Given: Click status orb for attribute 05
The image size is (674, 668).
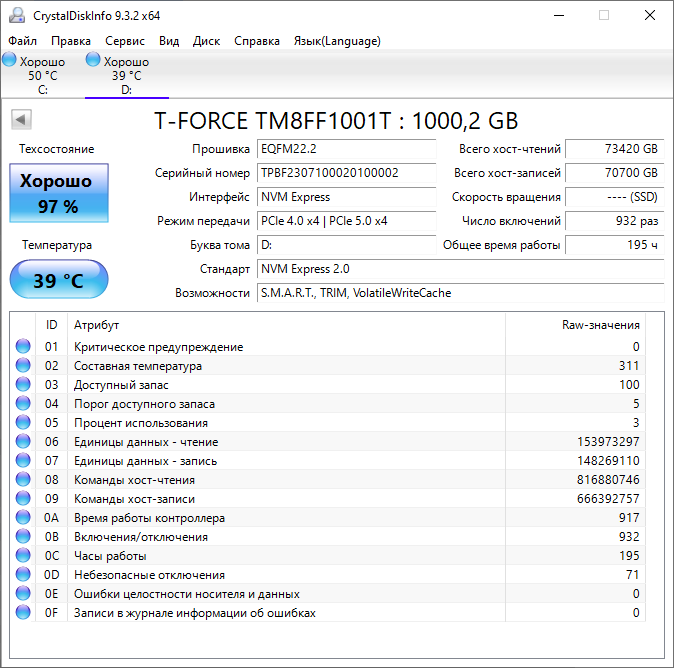Looking at the screenshot, I should [23, 423].
